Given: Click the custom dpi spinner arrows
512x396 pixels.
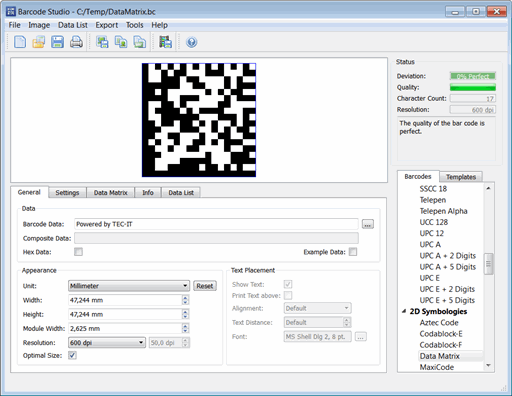Looking at the screenshot, I should tap(186, 343).
